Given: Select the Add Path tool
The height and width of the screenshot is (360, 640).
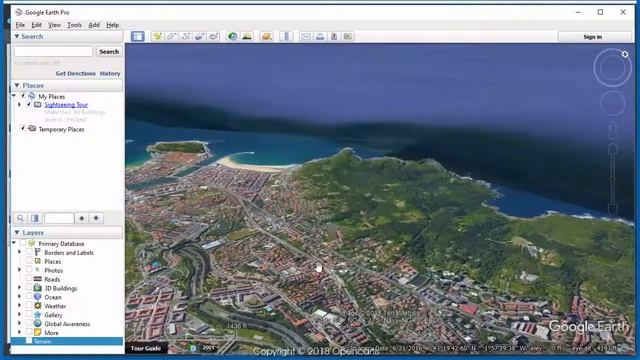Looking at the screenshot, I should pos(186,36).
